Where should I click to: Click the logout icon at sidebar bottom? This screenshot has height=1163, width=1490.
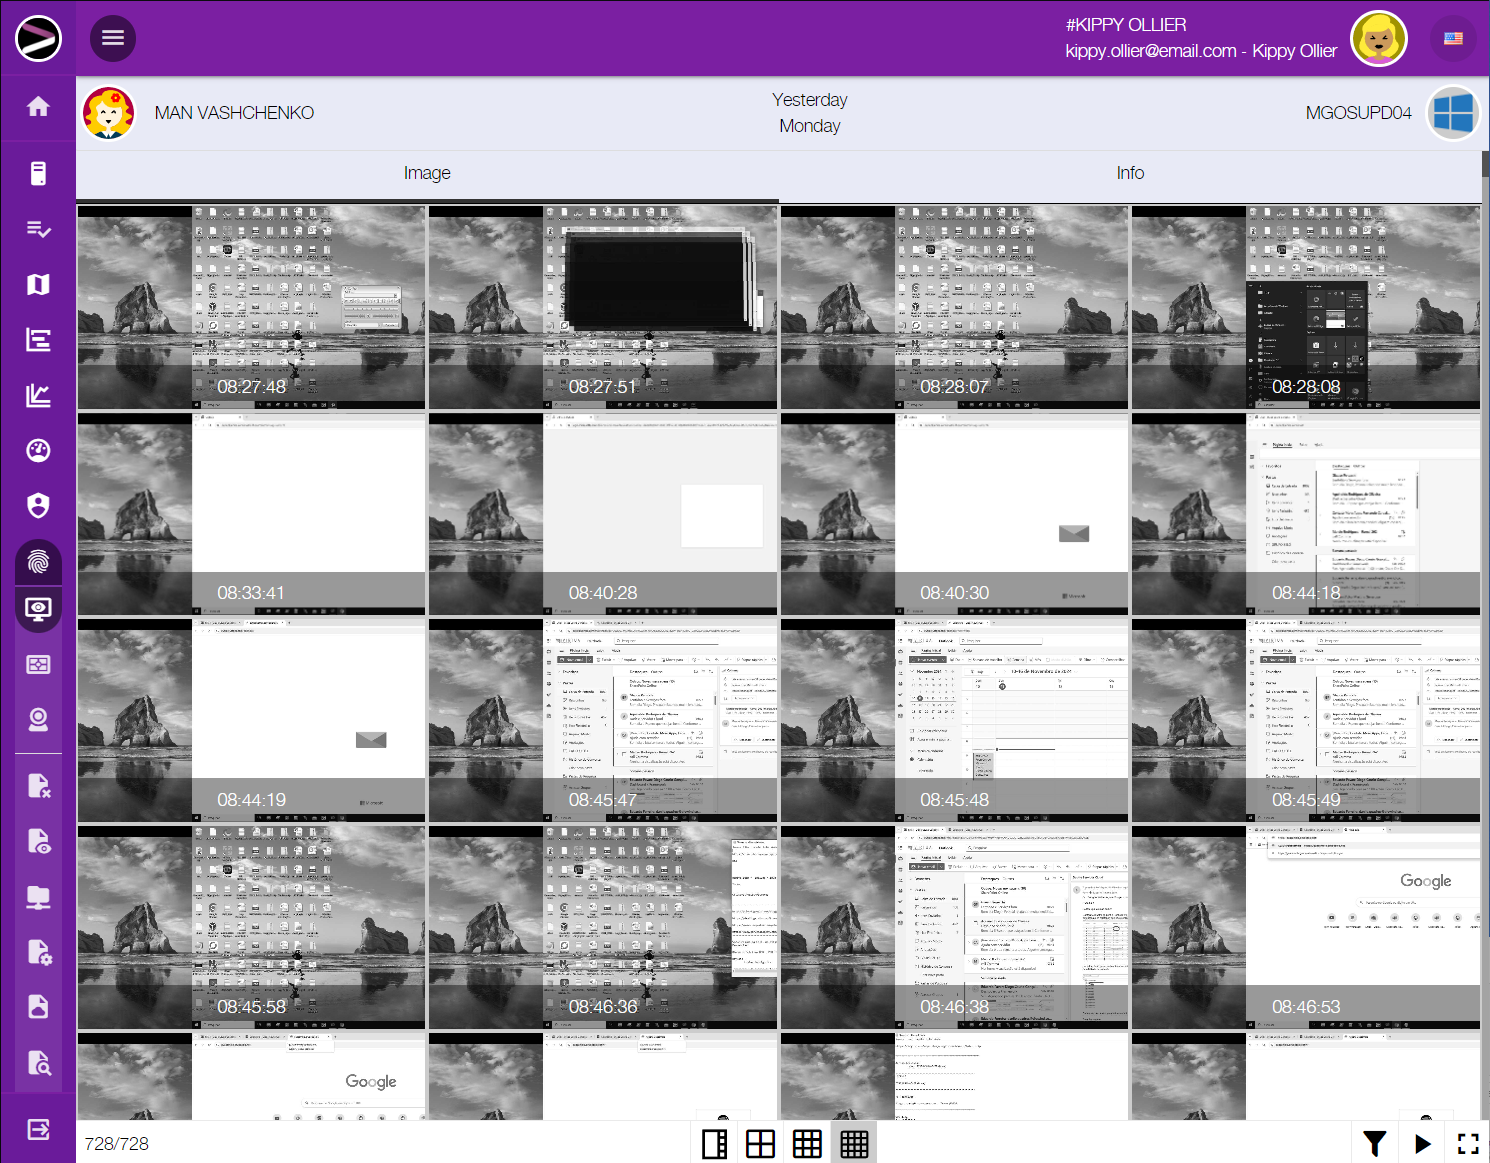click(x=38, y=1130)
